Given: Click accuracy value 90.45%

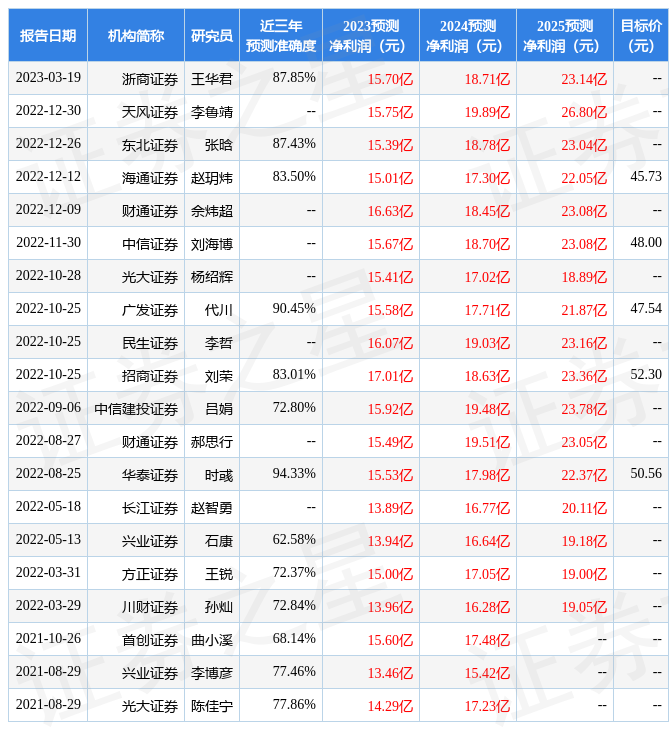Looking at the screenshot, I should [x=294, y=309].
